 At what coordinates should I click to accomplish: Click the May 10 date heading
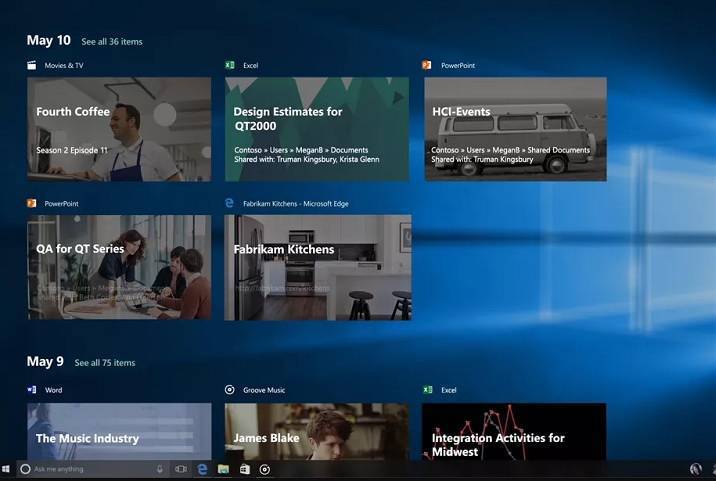pyautogui.click(x=48, y=40)
